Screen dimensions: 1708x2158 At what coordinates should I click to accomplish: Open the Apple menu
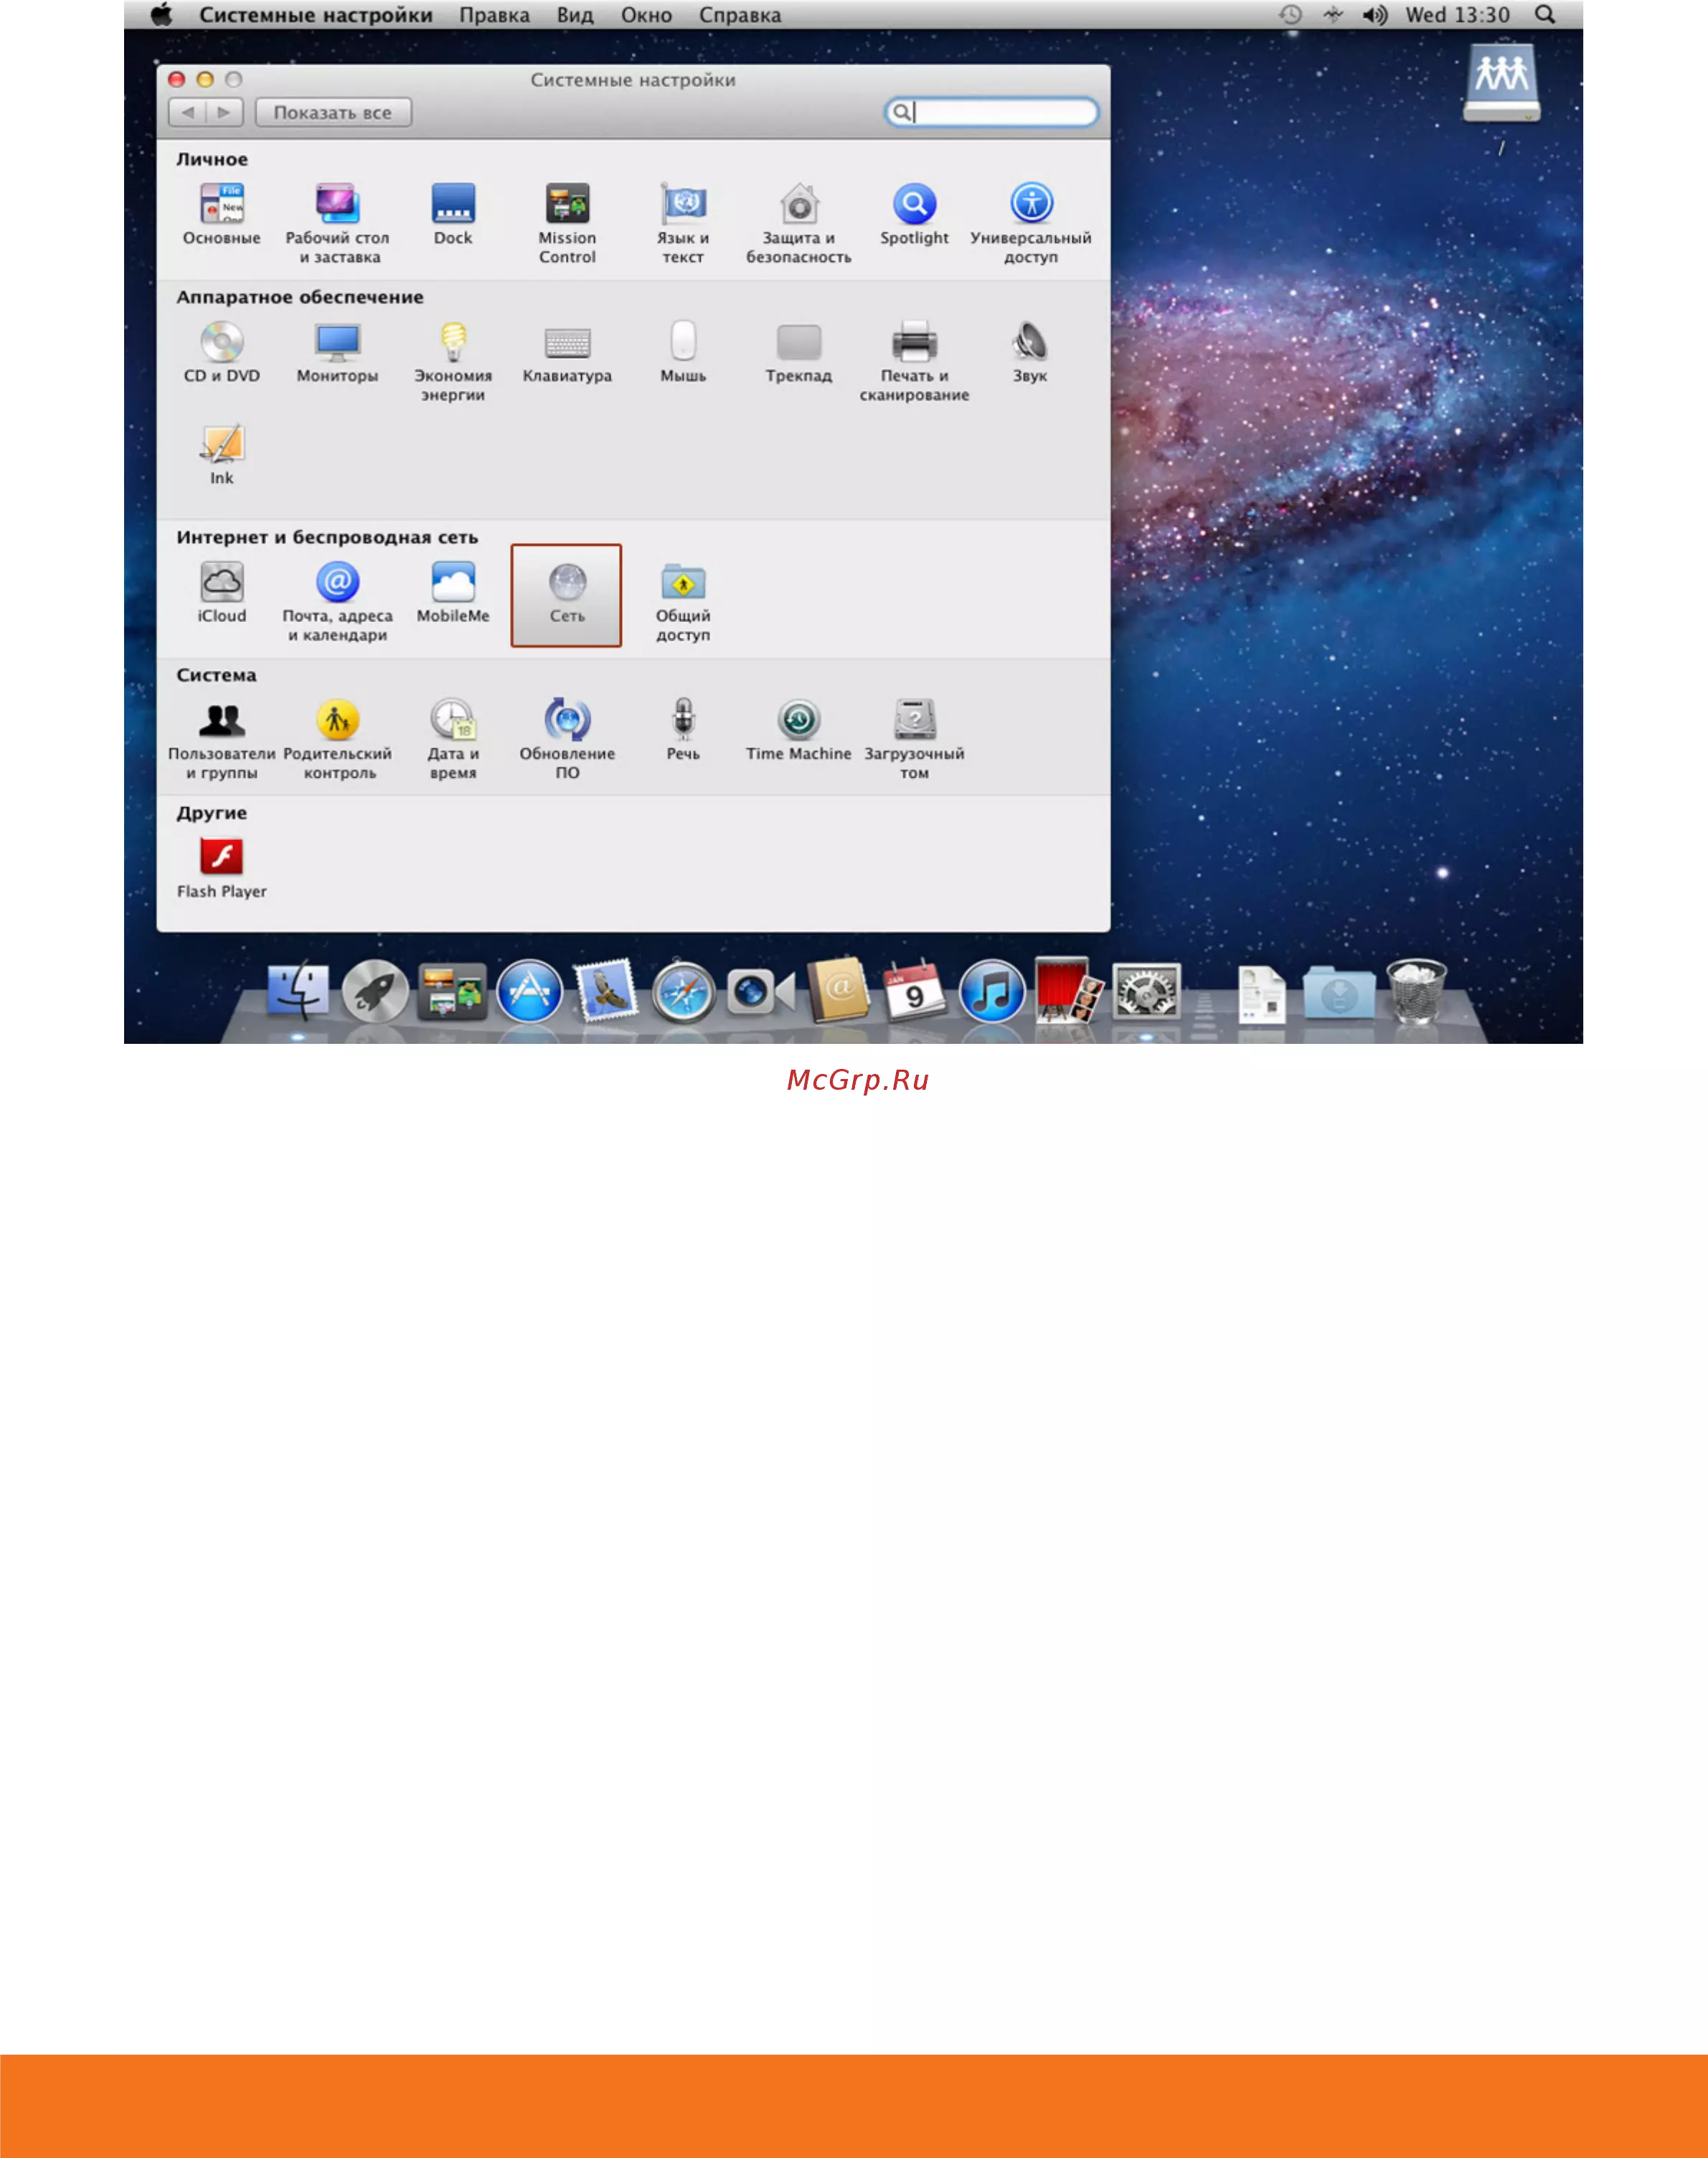point(161,15)
